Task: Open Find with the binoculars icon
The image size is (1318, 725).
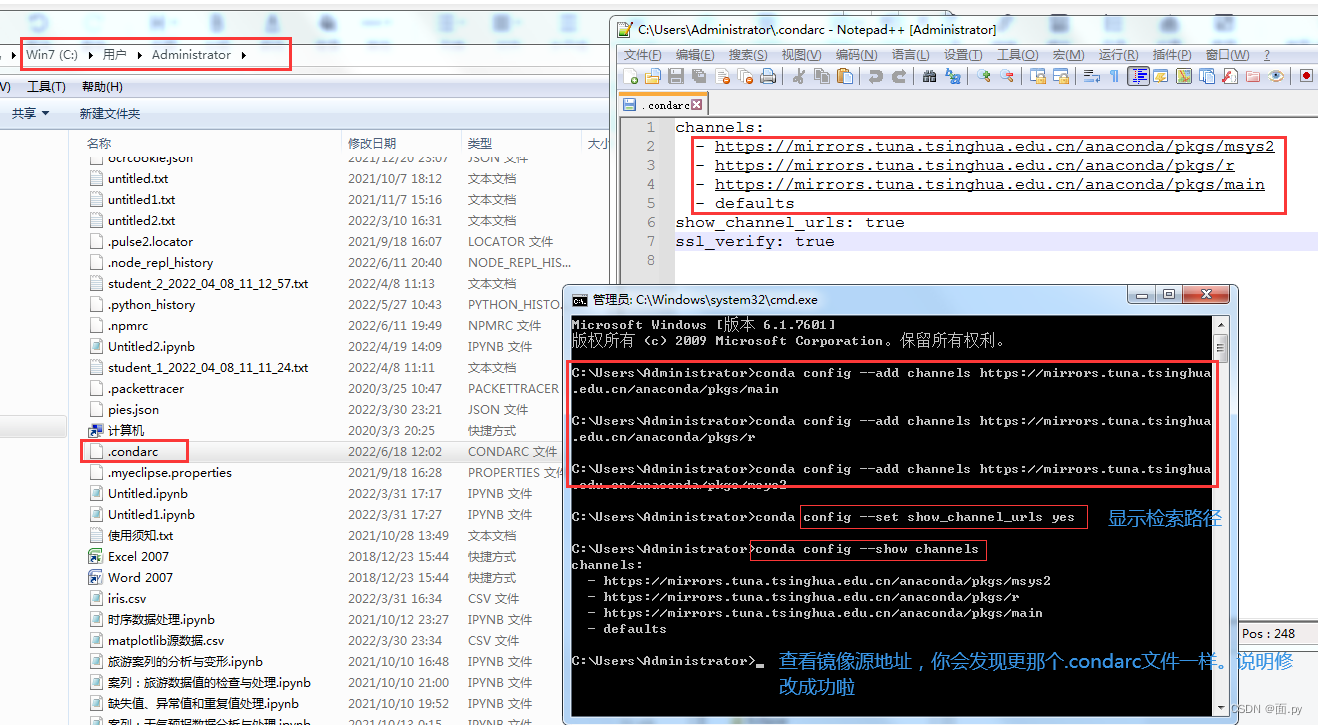Action: click(x=929, y=76)
